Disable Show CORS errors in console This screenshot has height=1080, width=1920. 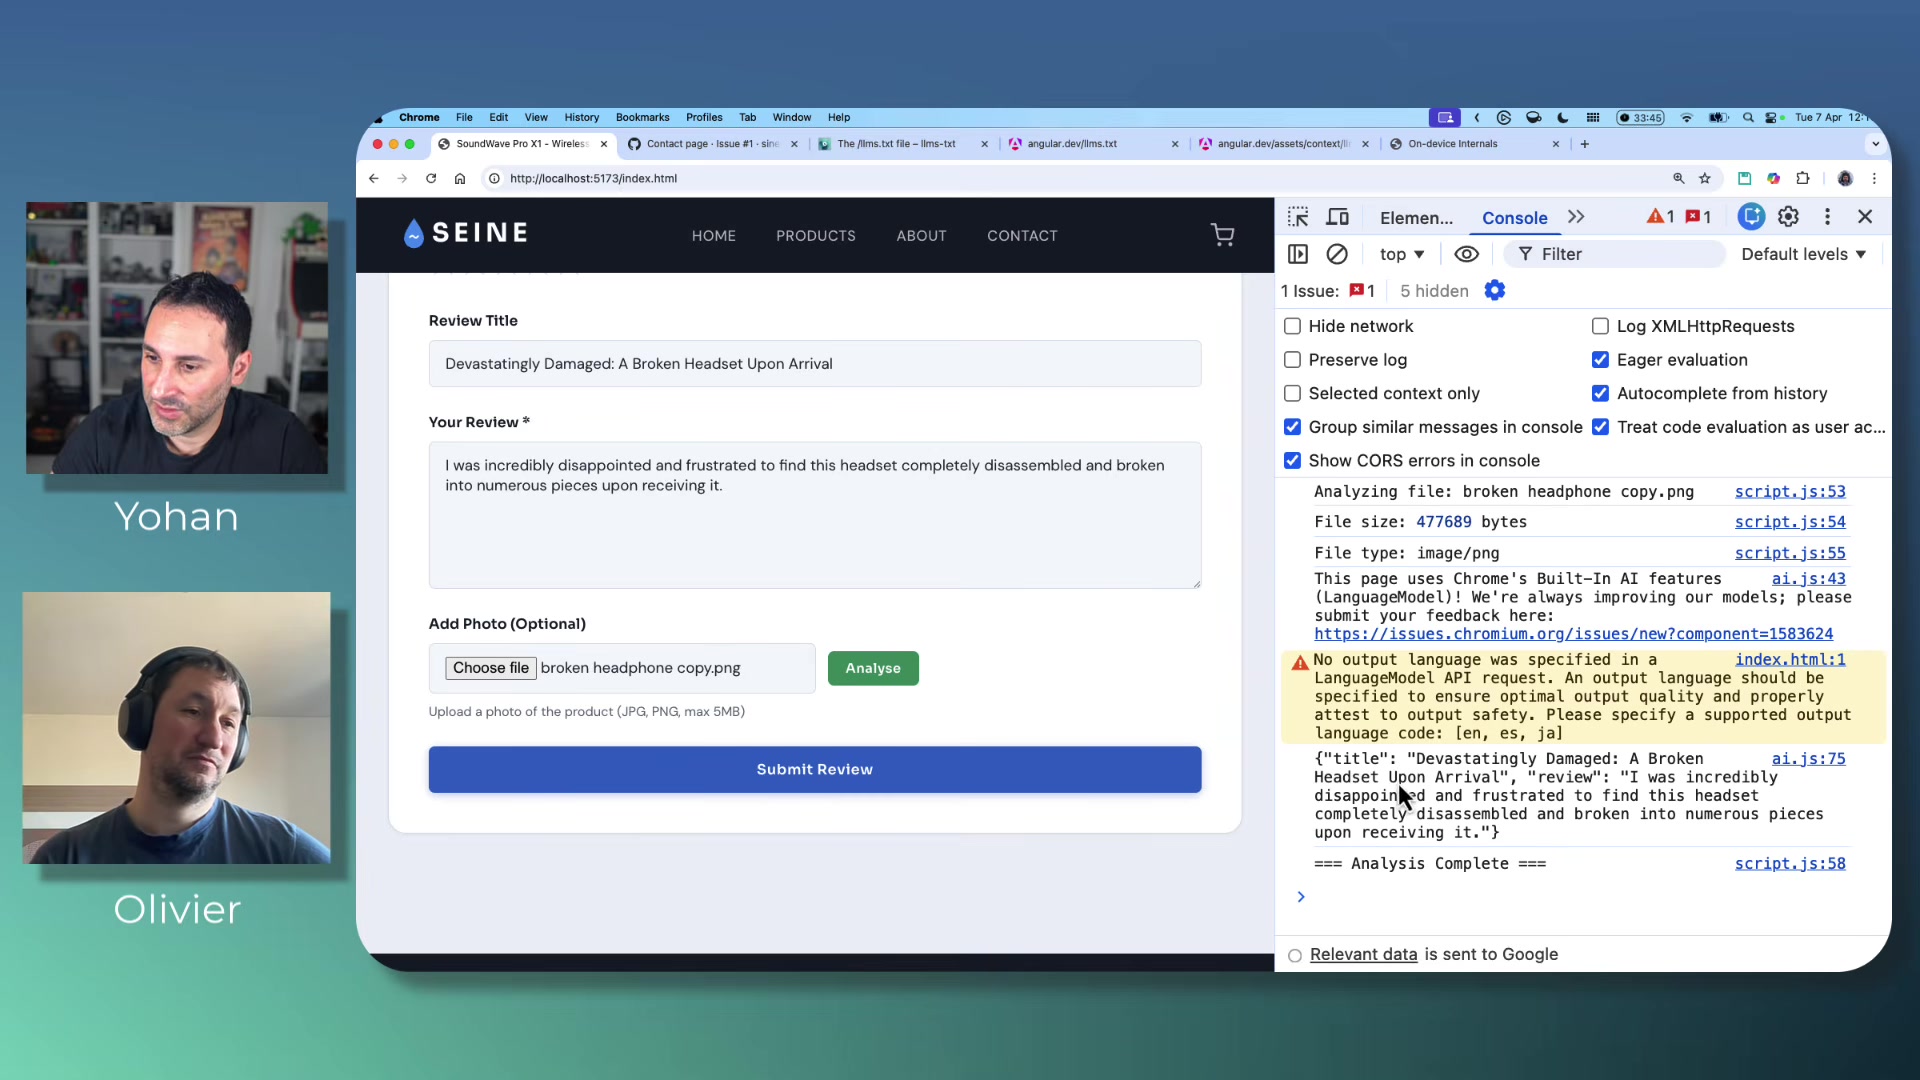click(1292, 460)
